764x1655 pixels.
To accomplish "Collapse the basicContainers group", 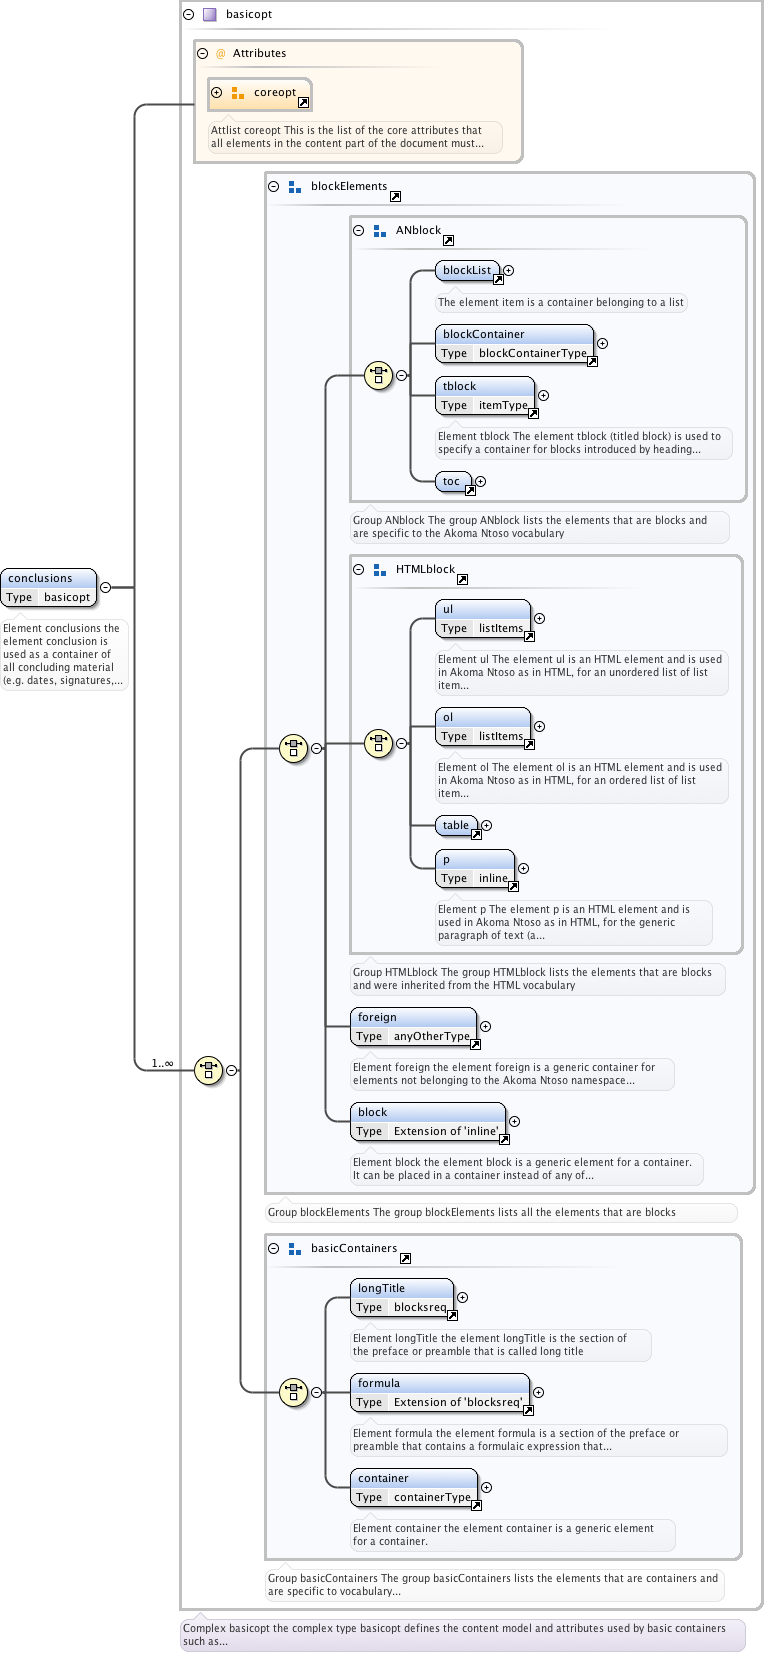I will pyautogui.click(x=273, y=1248).
